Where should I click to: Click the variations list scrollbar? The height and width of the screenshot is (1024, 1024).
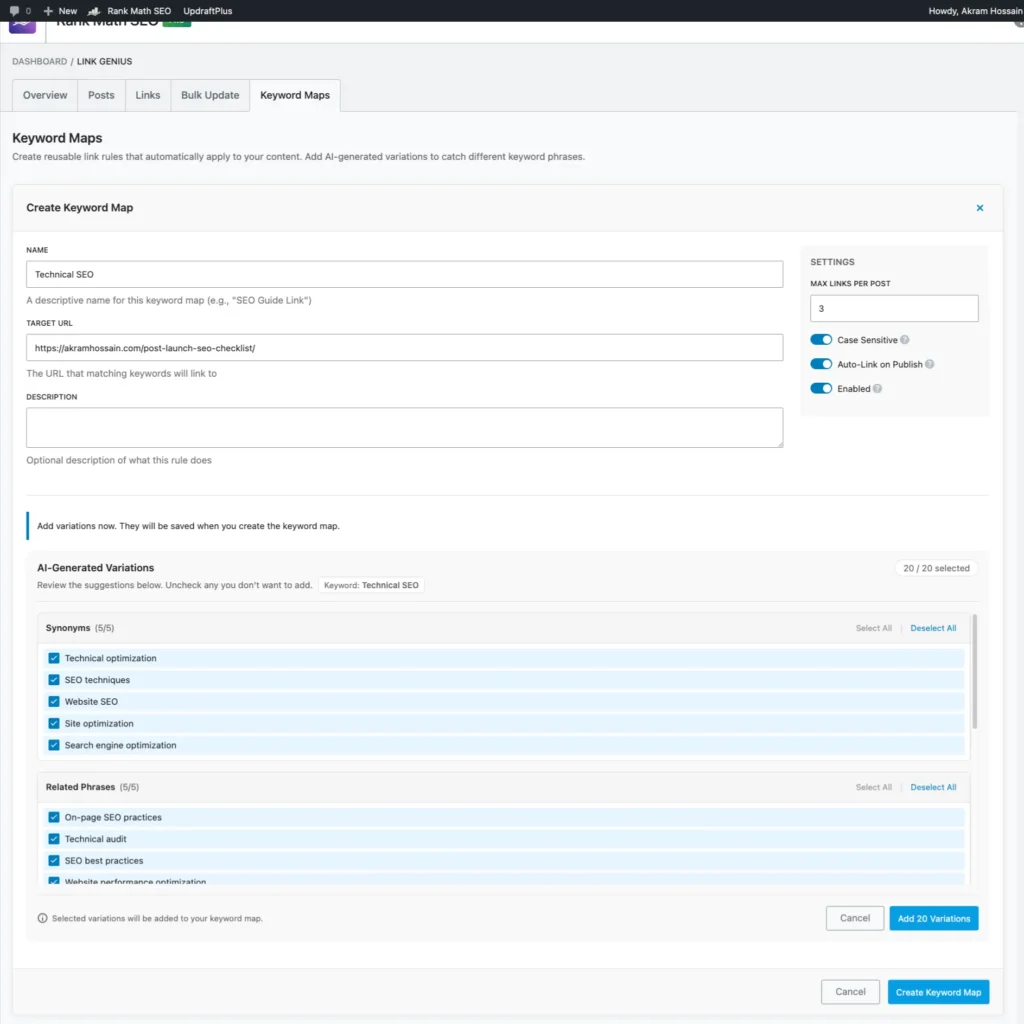tap(975, 671)
